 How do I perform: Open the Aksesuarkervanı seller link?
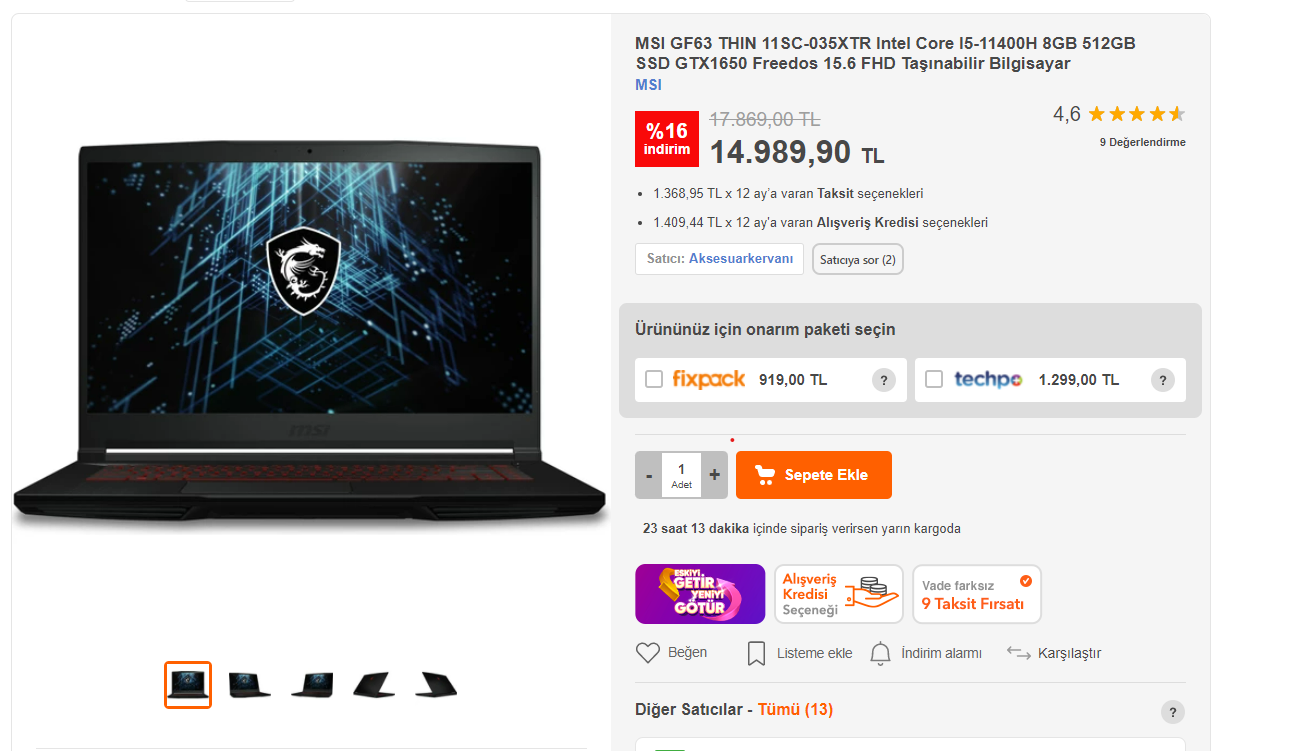[x=741, y=258]
